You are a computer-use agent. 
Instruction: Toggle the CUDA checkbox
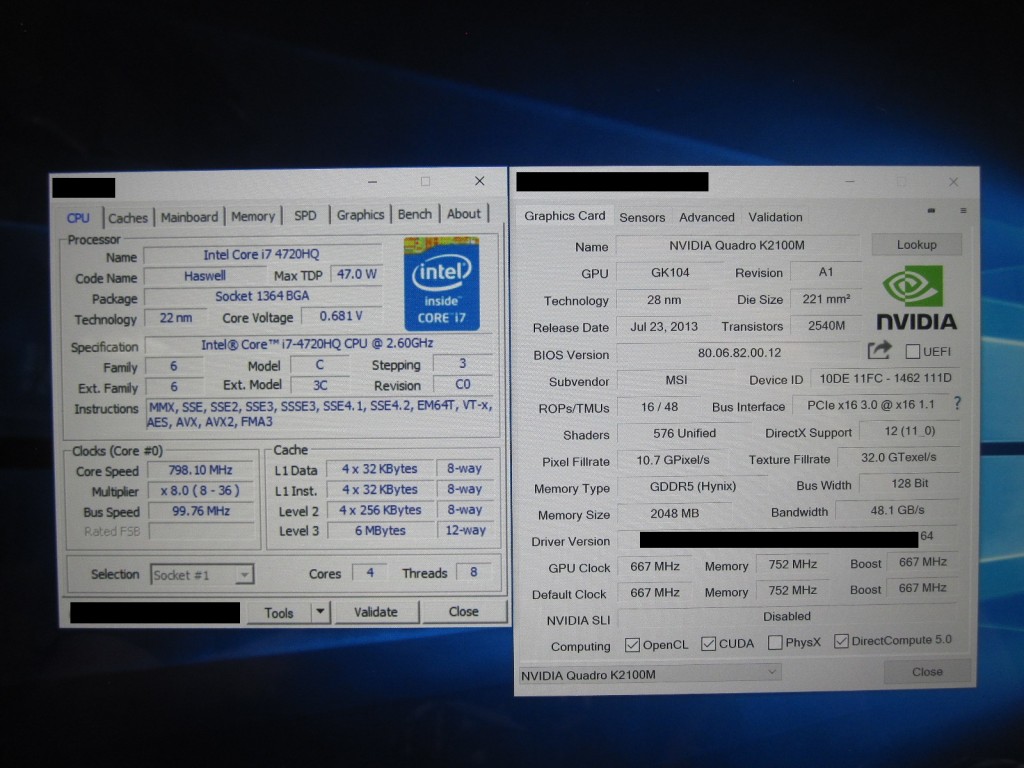[708, 644]
